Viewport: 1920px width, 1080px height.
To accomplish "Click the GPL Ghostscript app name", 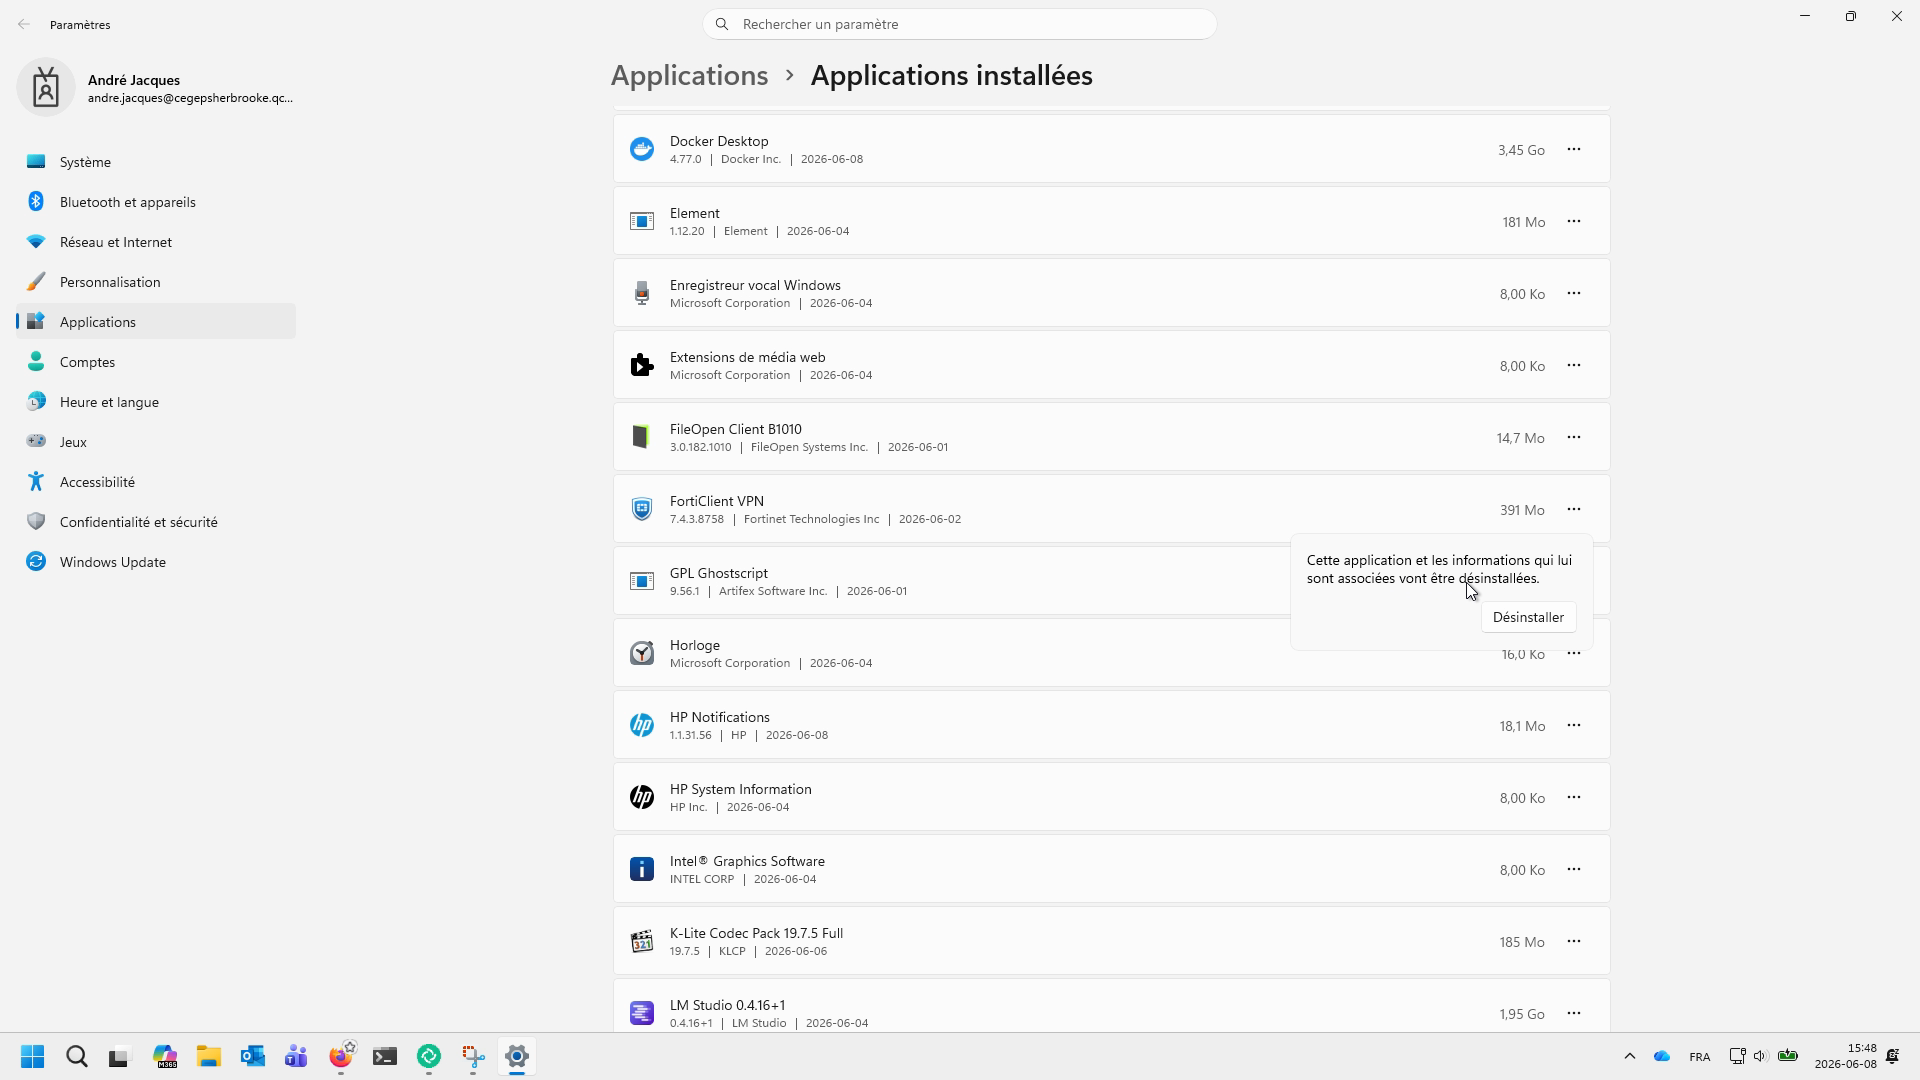I will click(x=719, y=573).
